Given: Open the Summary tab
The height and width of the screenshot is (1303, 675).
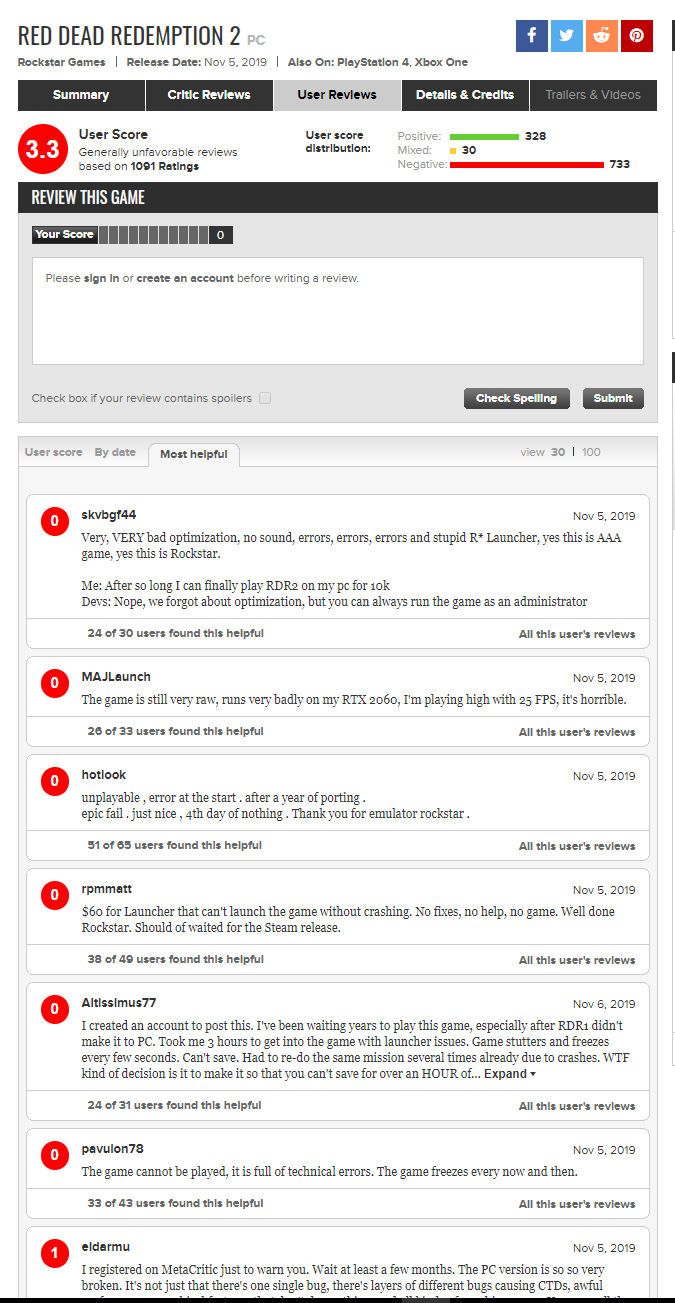Looking at the screenshot, I should pyautogui.click(x=81, y=95).
